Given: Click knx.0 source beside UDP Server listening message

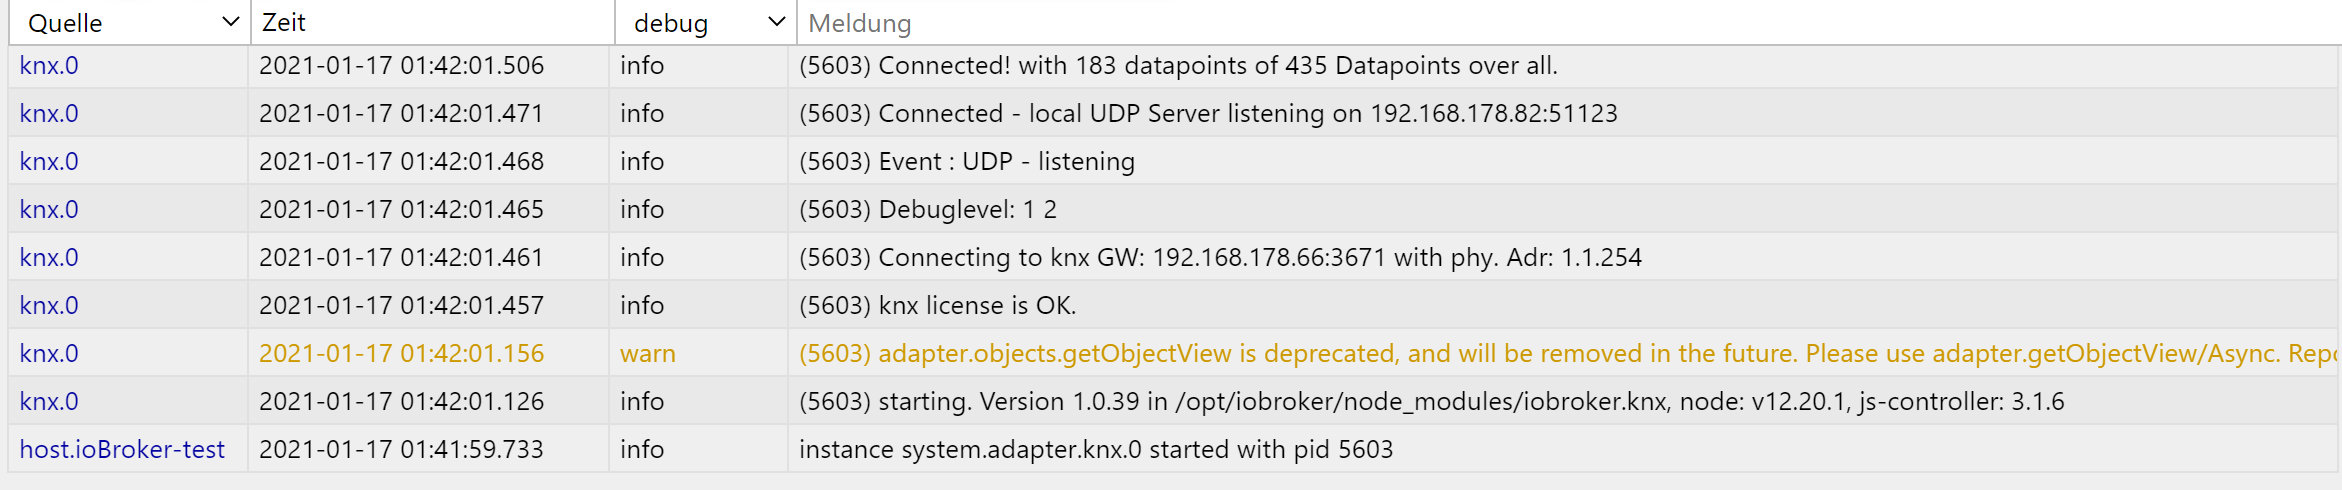Looking at the screenshot, I should (49, 114).
